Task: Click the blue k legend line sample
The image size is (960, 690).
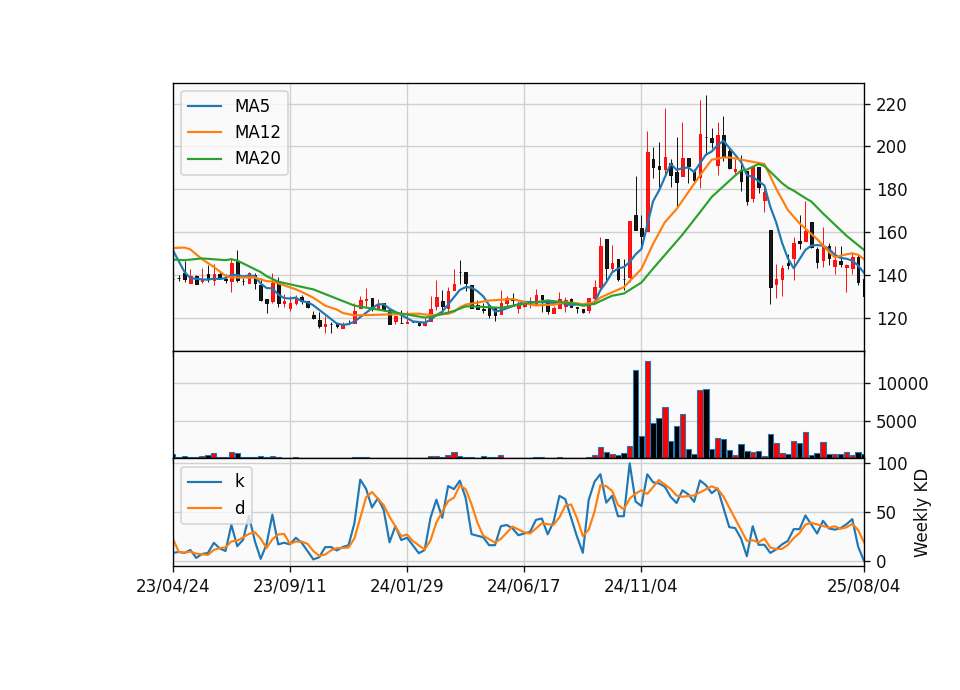Action: [x=204, y=481]
